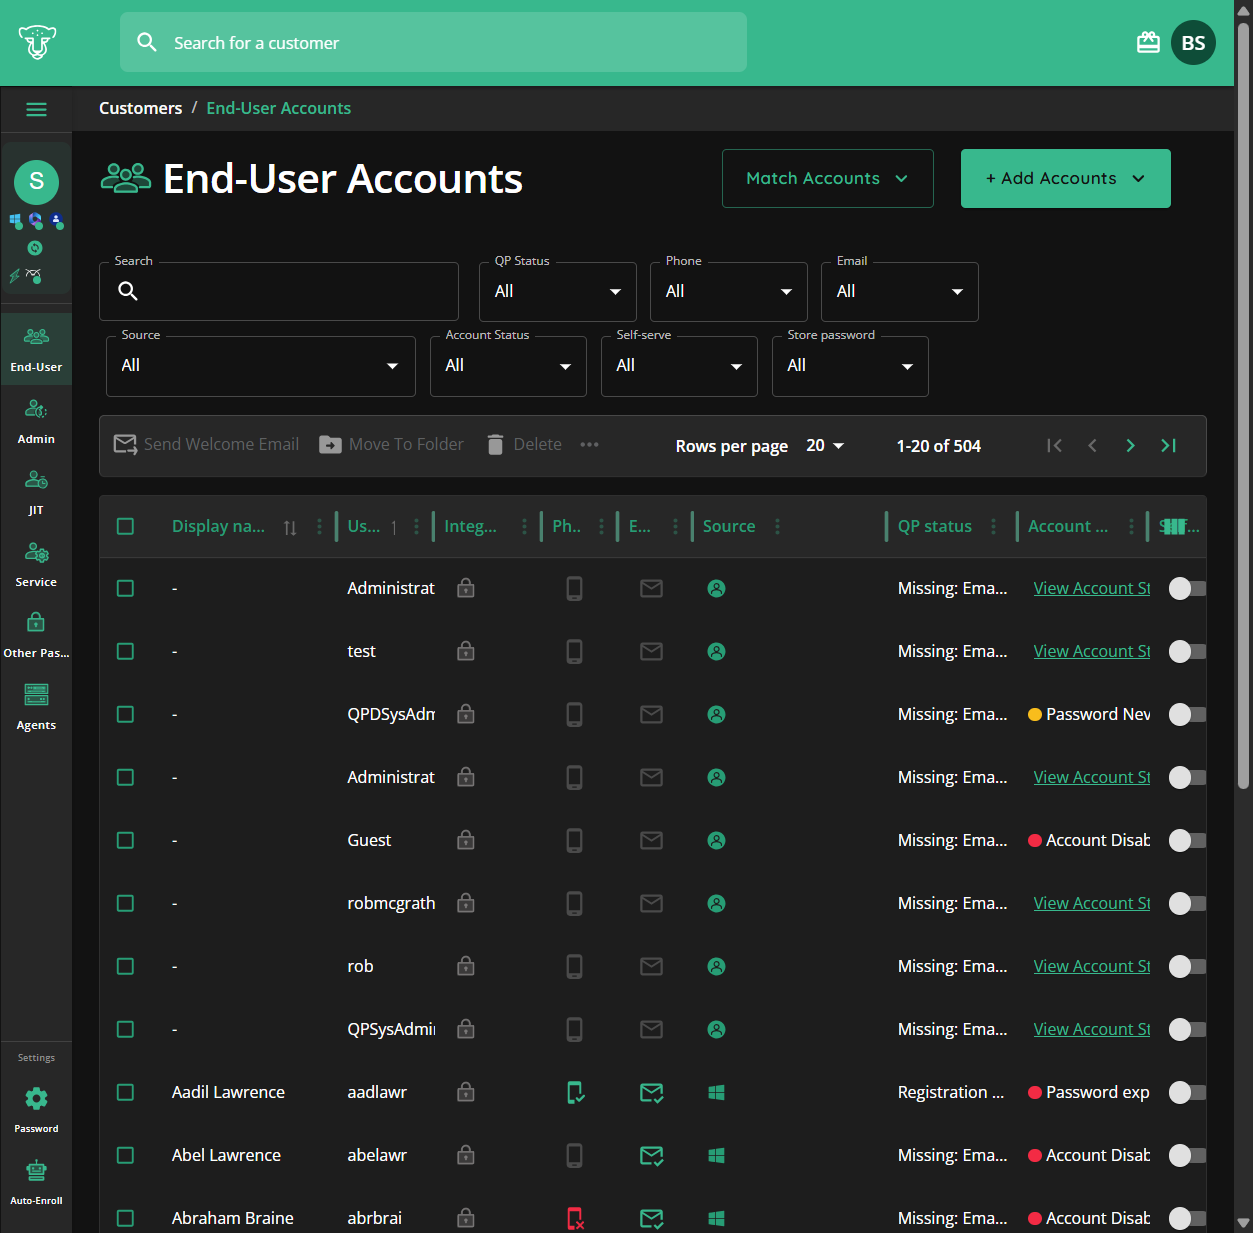
Task: Sort by the Username column arrow
Action: [394, 527]
